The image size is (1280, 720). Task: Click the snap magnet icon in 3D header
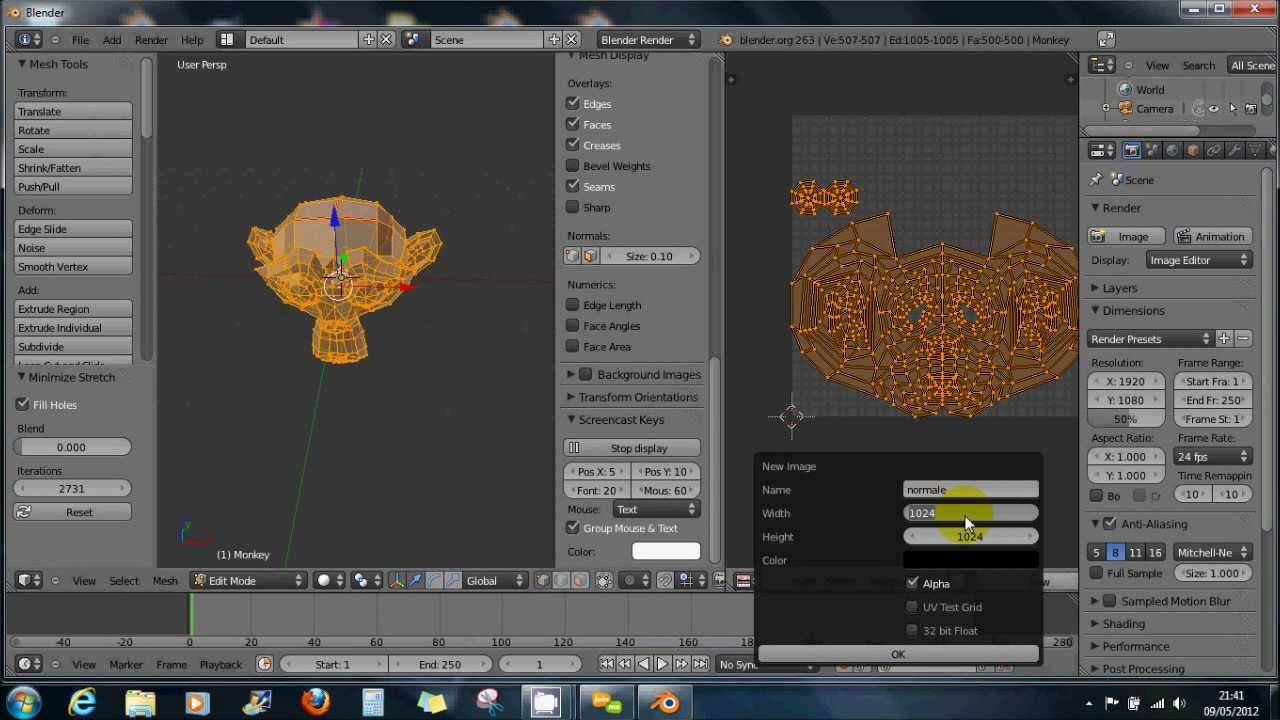tap(665, 580)
